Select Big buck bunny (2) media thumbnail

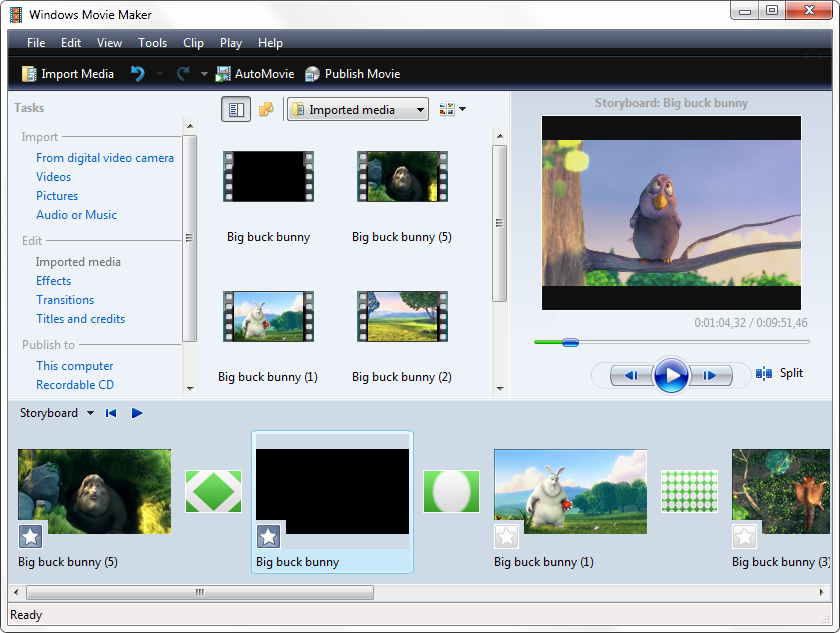[x=402, y=316]
